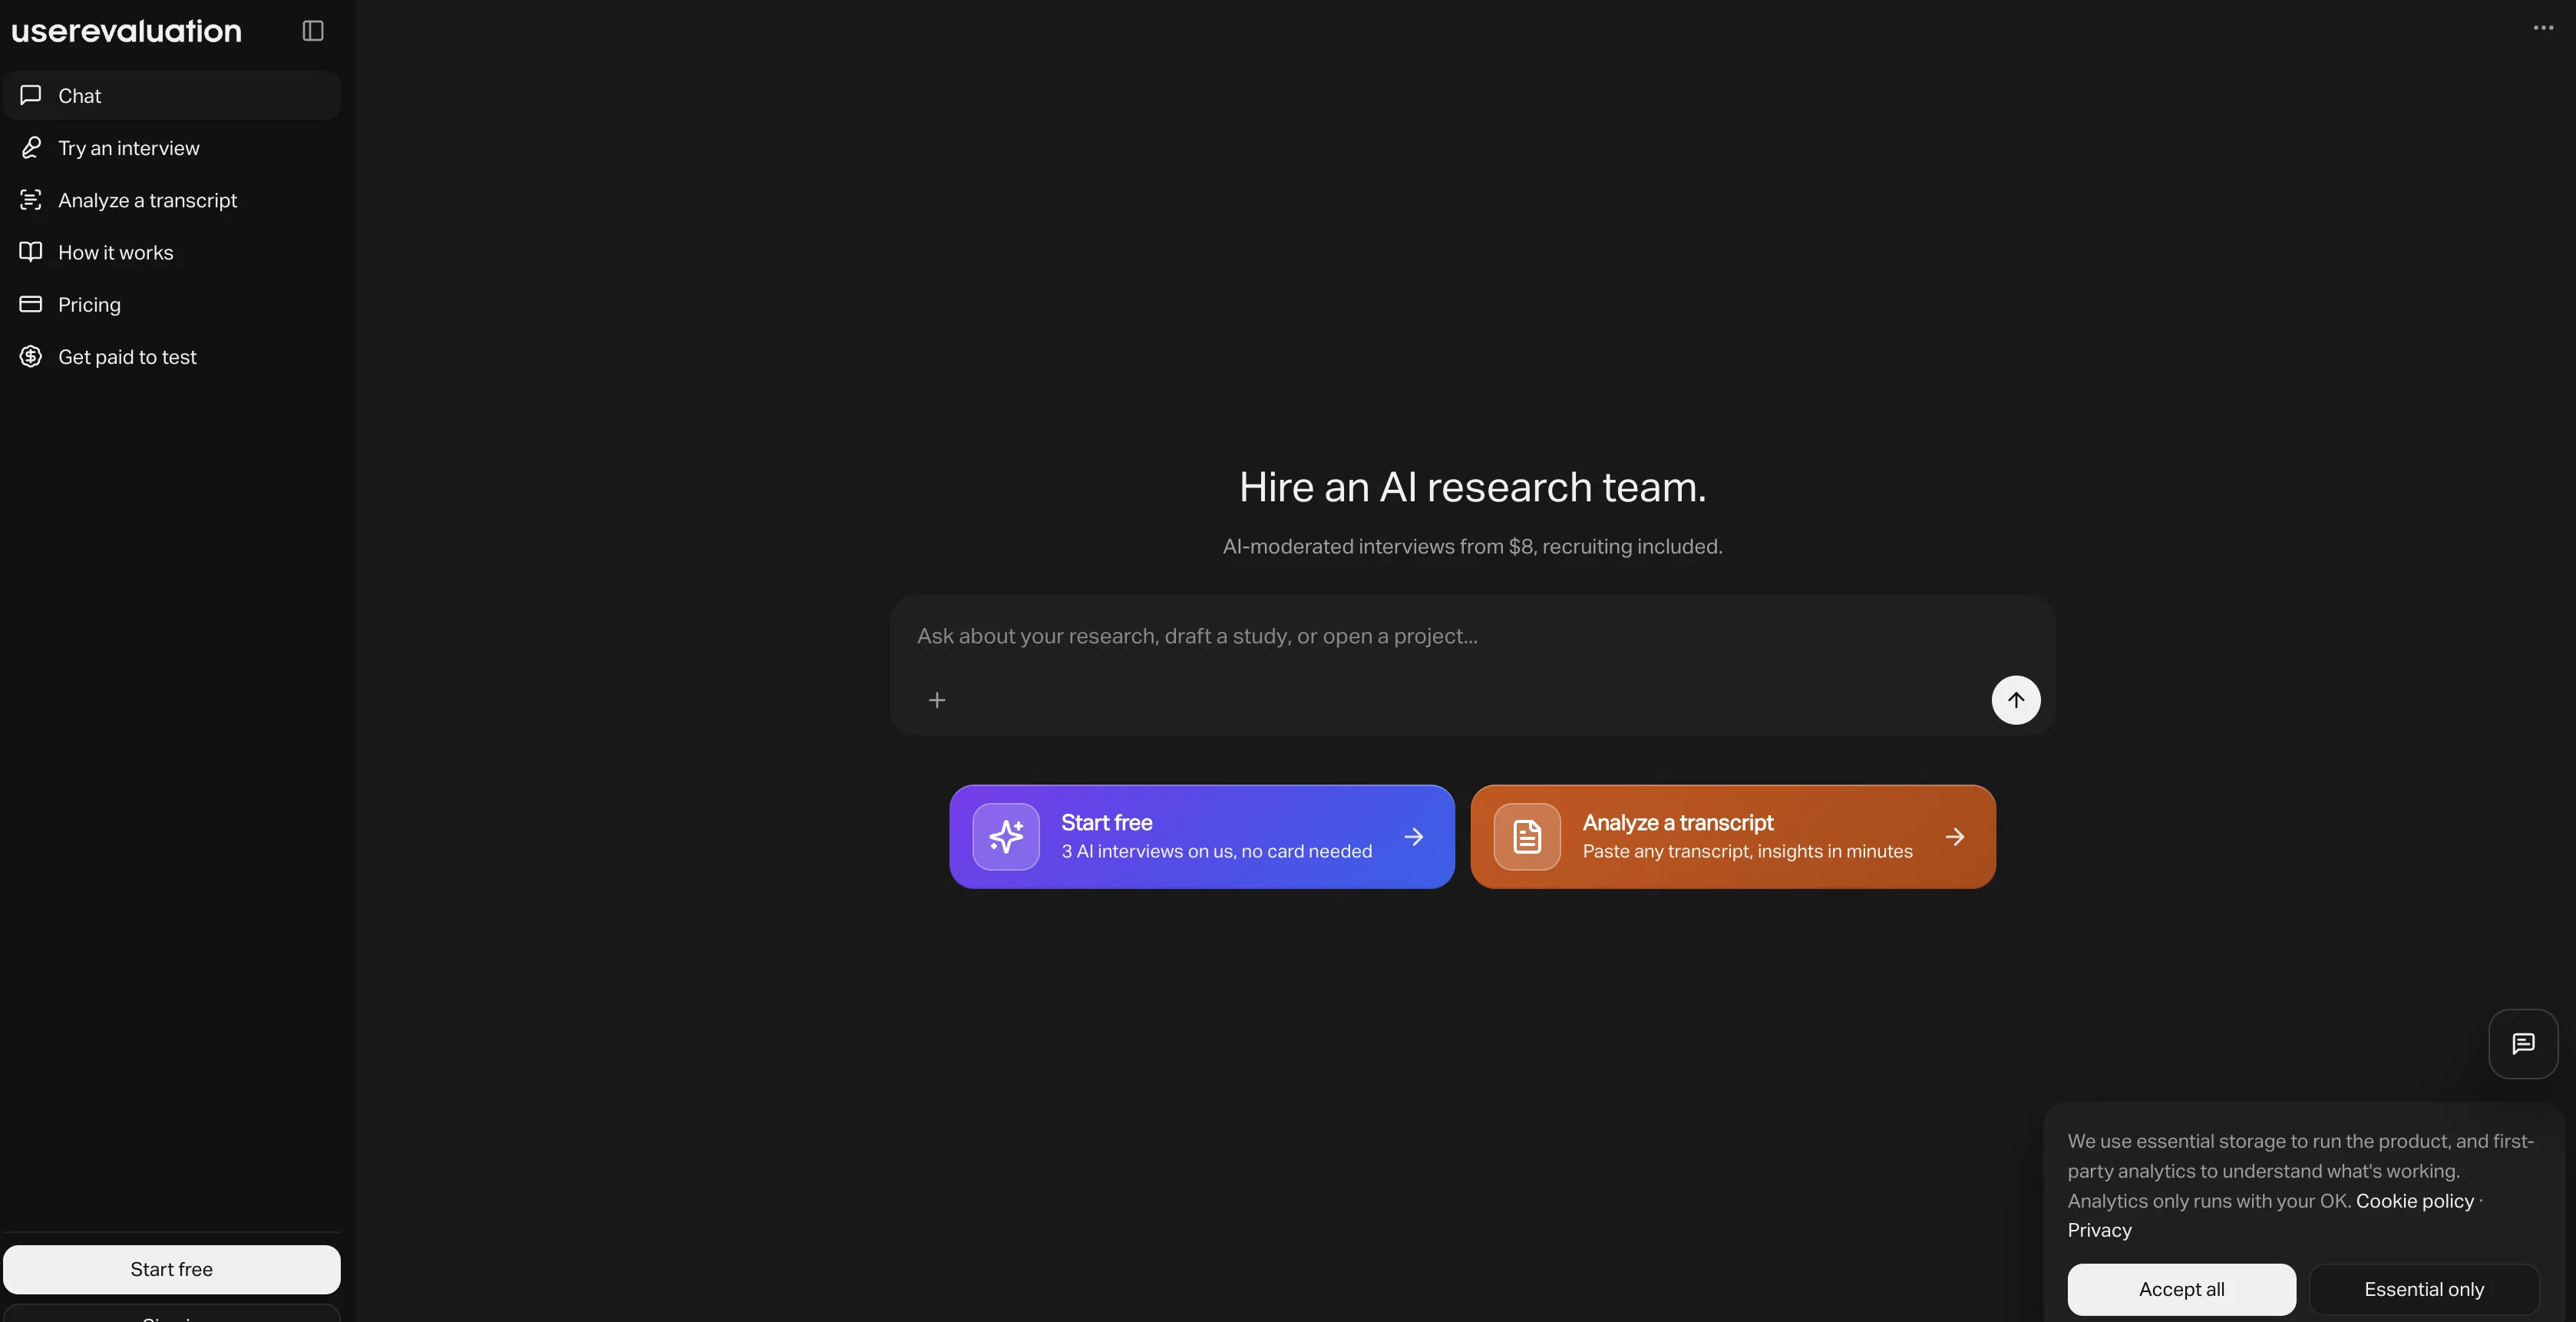
Task: Click the card icon beside Pricing
Action: click(31, 304)
